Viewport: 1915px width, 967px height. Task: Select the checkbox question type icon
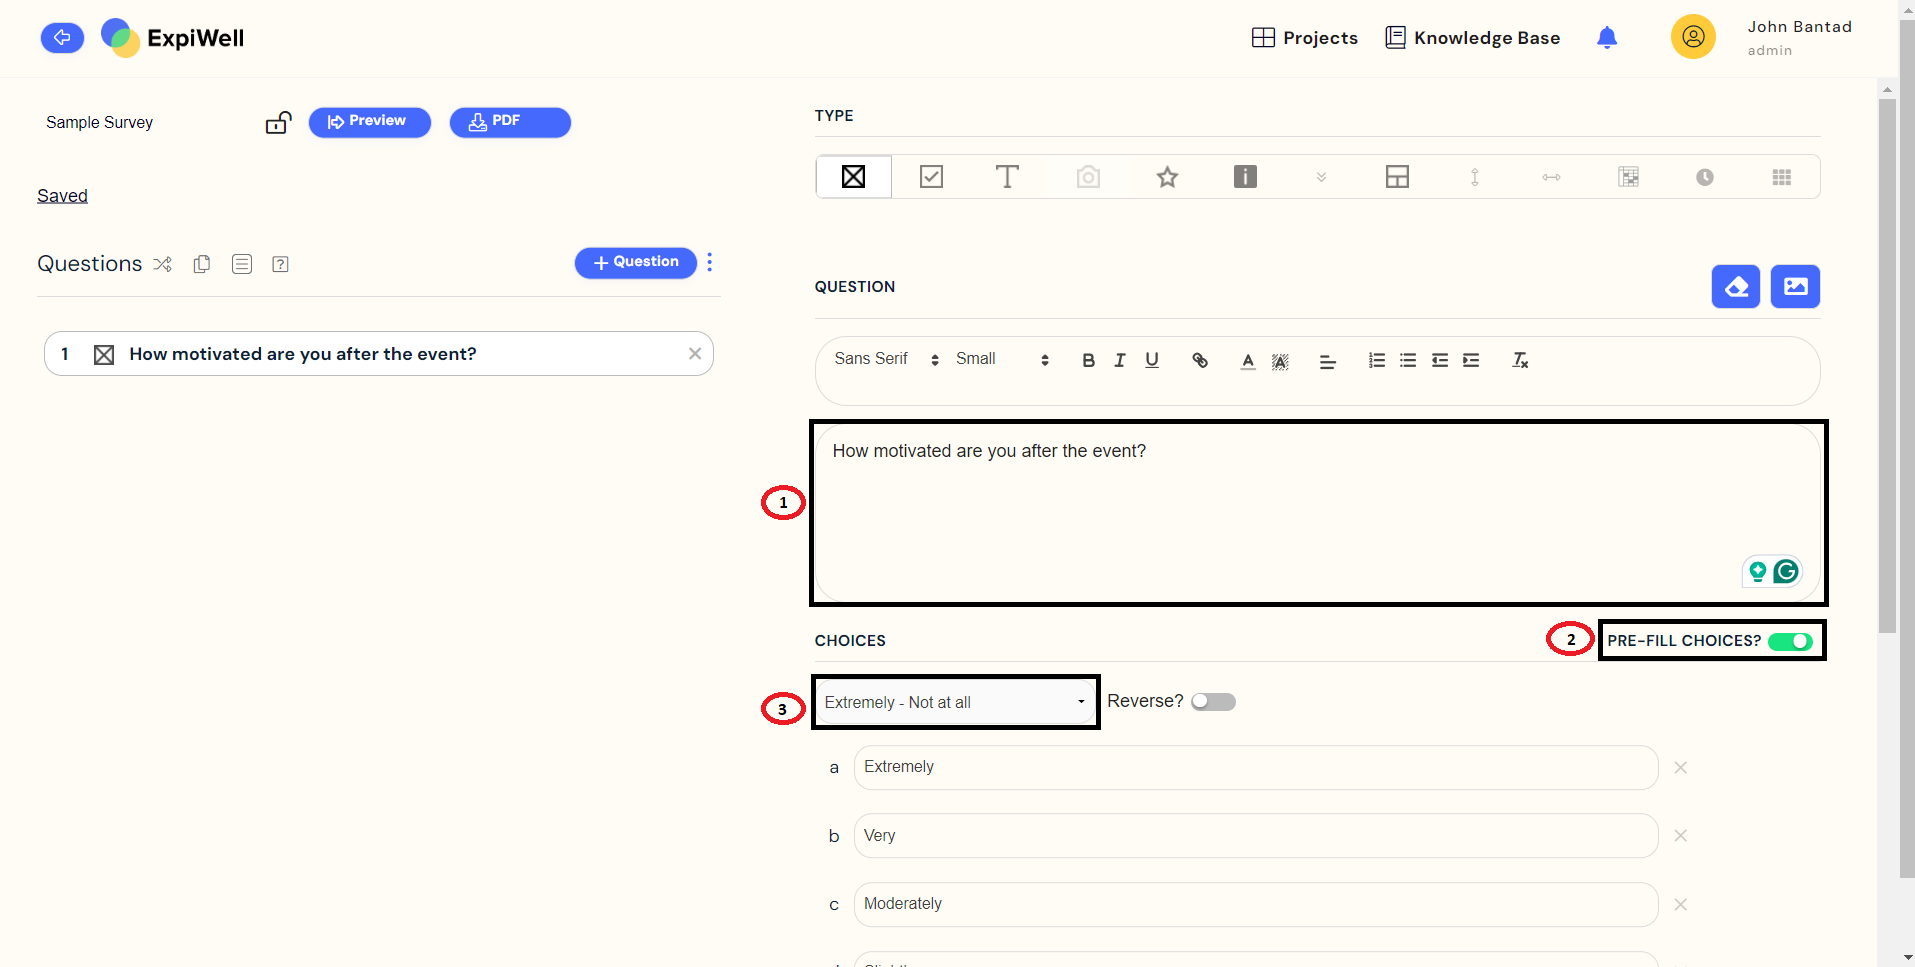tap(931, 177)
